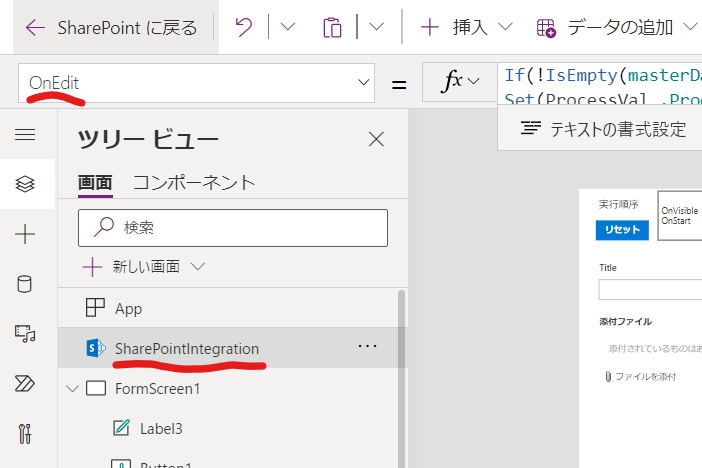Open the Media icon in the sidebar

pyautogui.click(x=25, y=334)
